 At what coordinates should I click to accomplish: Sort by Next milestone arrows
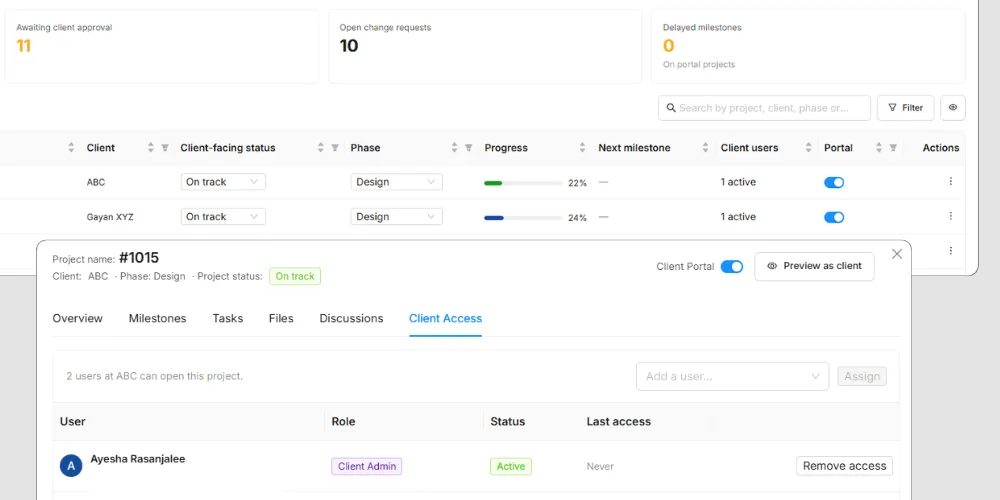705,147
